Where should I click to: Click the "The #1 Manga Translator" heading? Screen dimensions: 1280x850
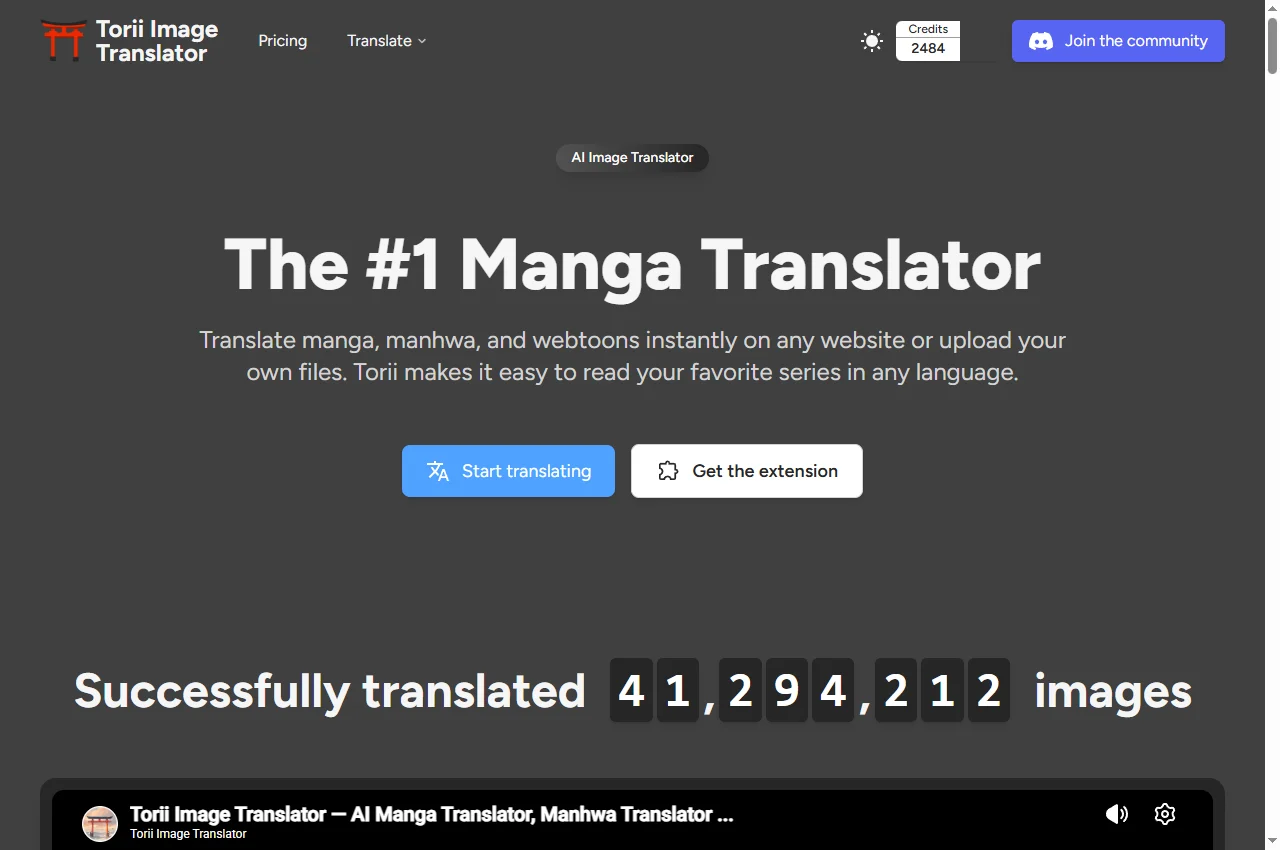[632, 265]
